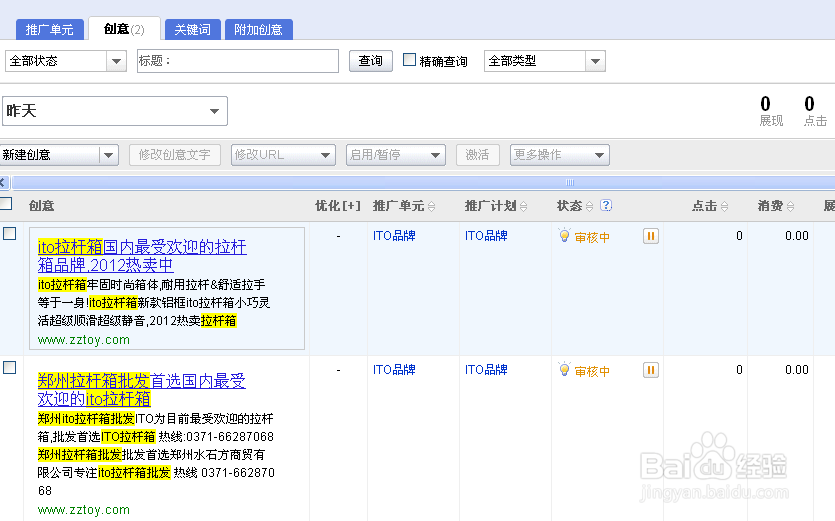
Task: Open status column help question icon
Action: (605, 205)
